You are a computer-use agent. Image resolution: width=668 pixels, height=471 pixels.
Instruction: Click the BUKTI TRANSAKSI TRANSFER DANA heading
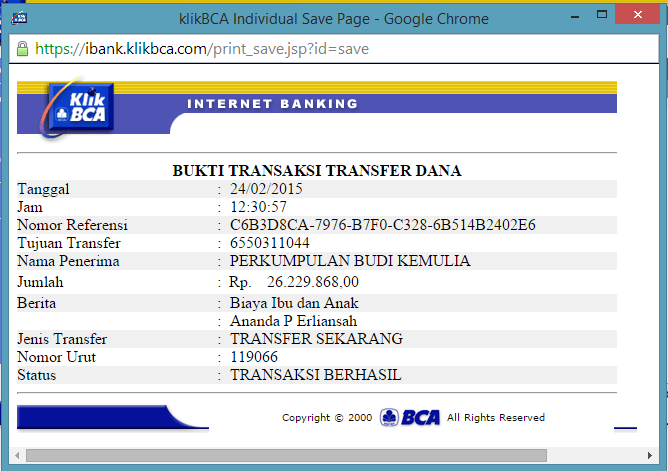coord(317,170)
